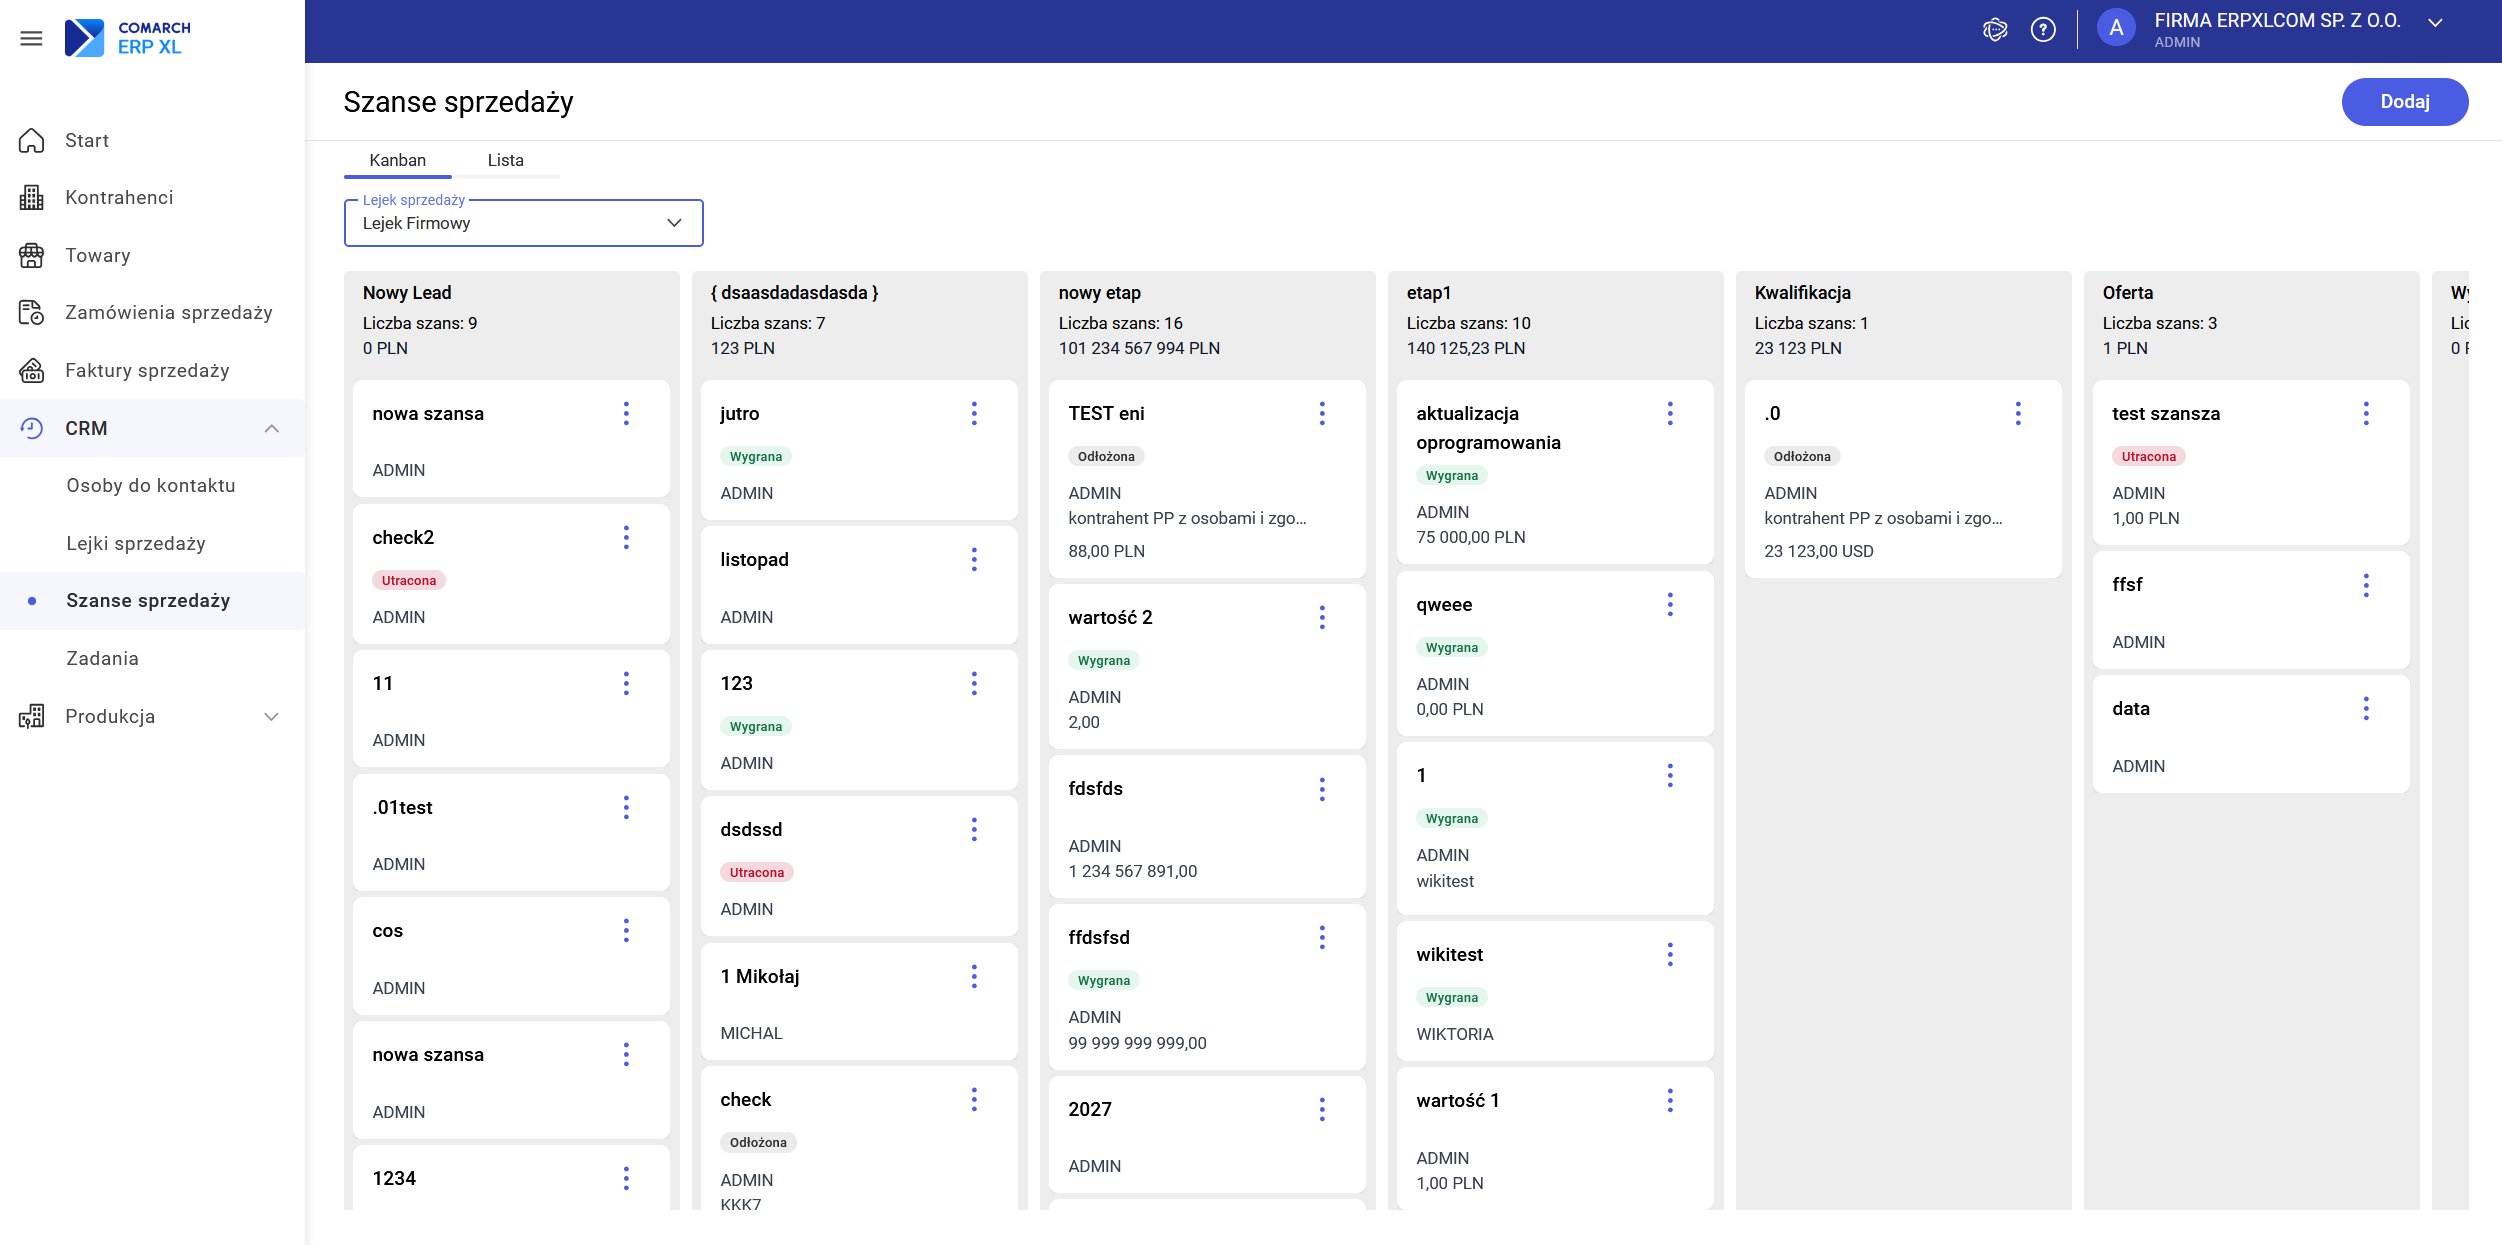
Task: Collapse the CRM menu section
Action: [x=271, y=429]
